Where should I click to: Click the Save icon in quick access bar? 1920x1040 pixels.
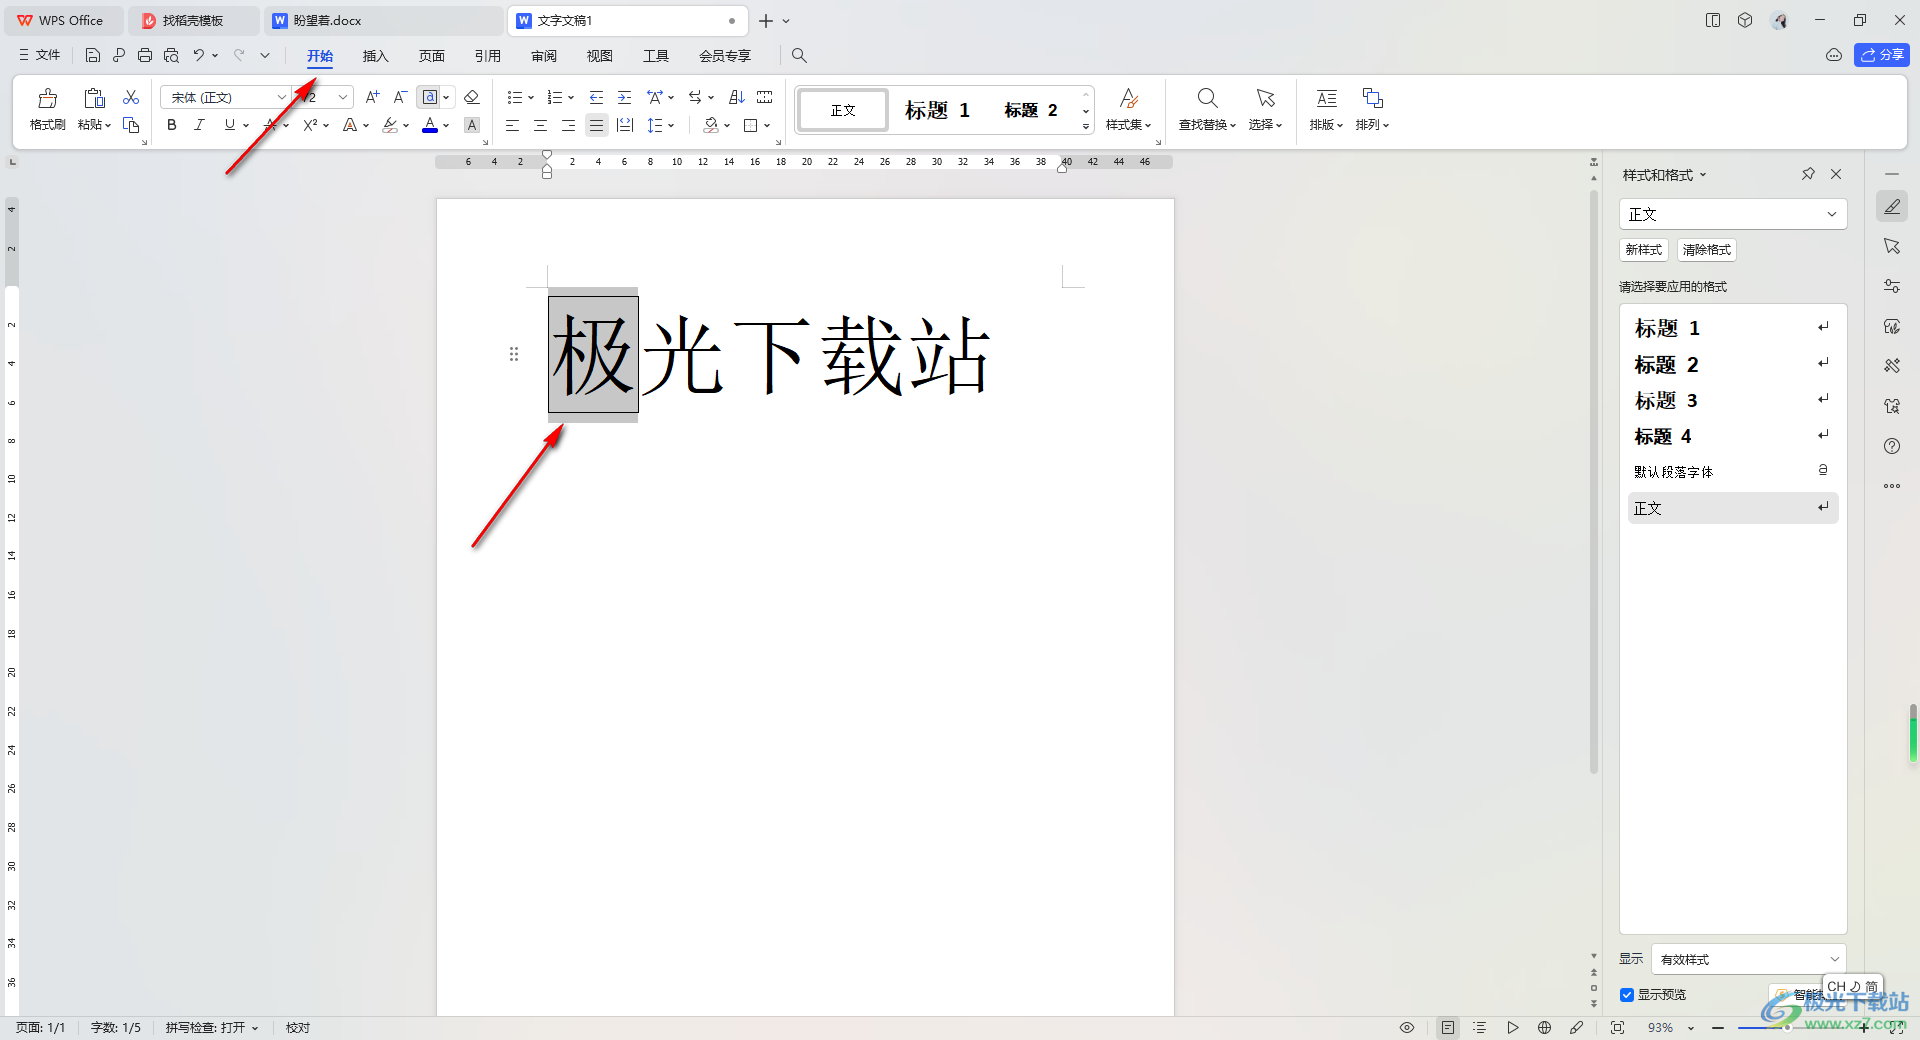93,55
